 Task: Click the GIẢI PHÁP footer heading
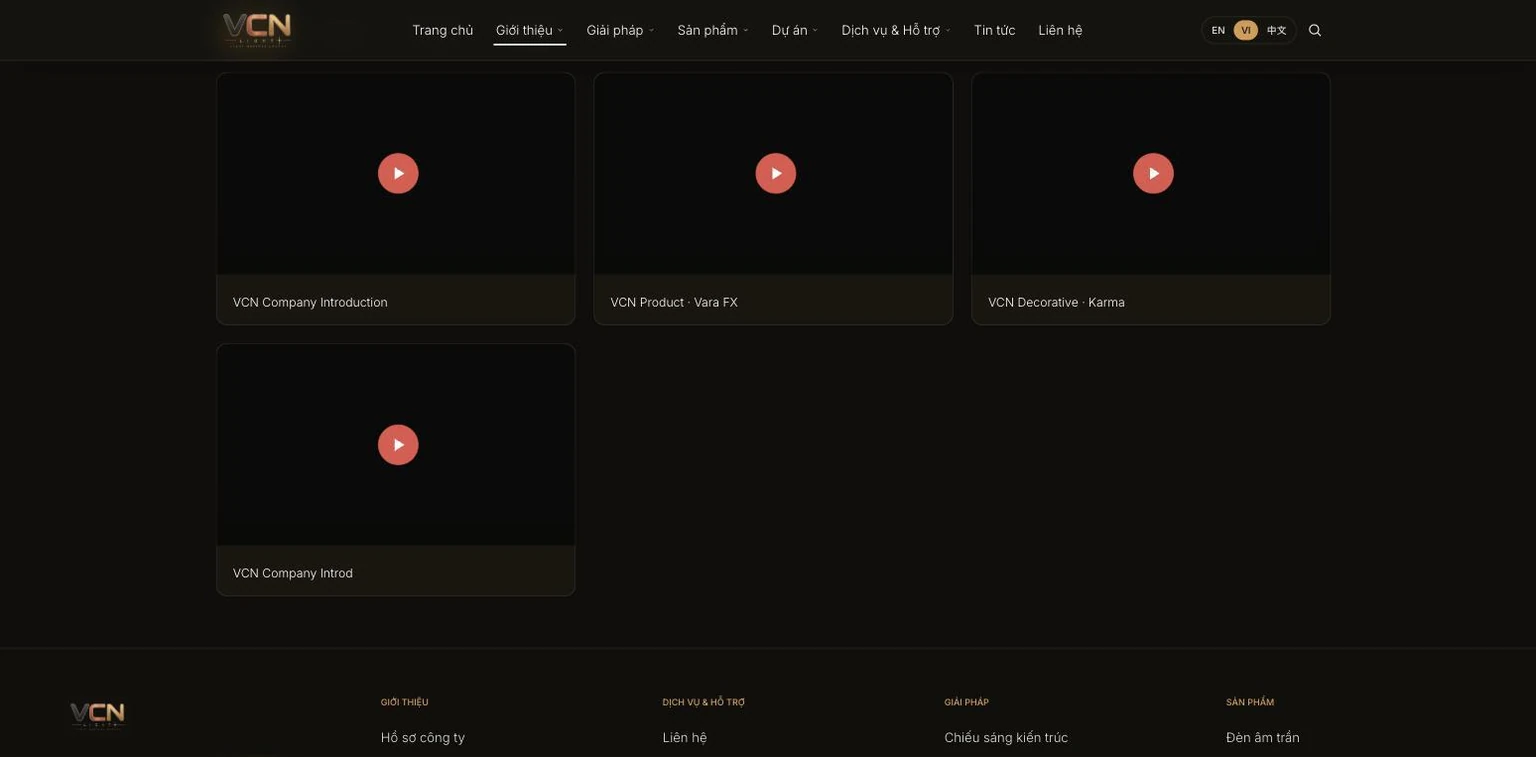[967, 702]
